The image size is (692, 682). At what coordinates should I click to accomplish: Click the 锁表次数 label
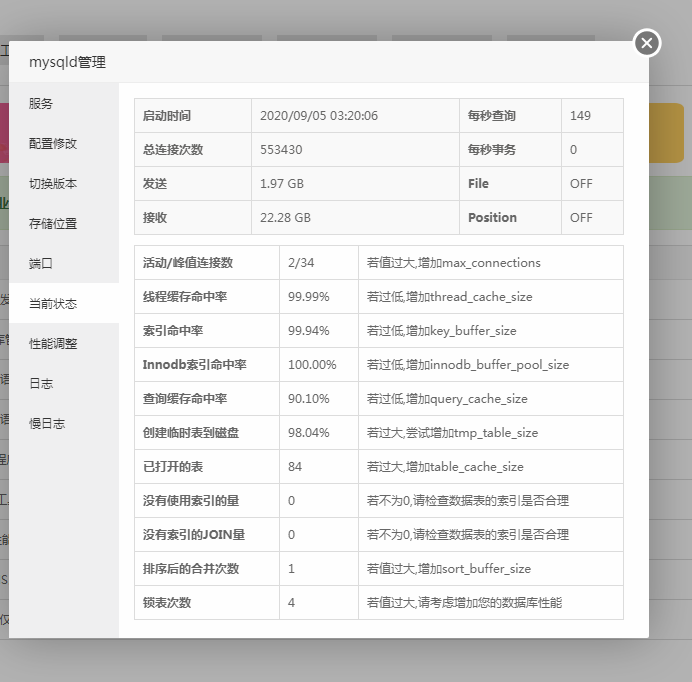tap(167, 603)
